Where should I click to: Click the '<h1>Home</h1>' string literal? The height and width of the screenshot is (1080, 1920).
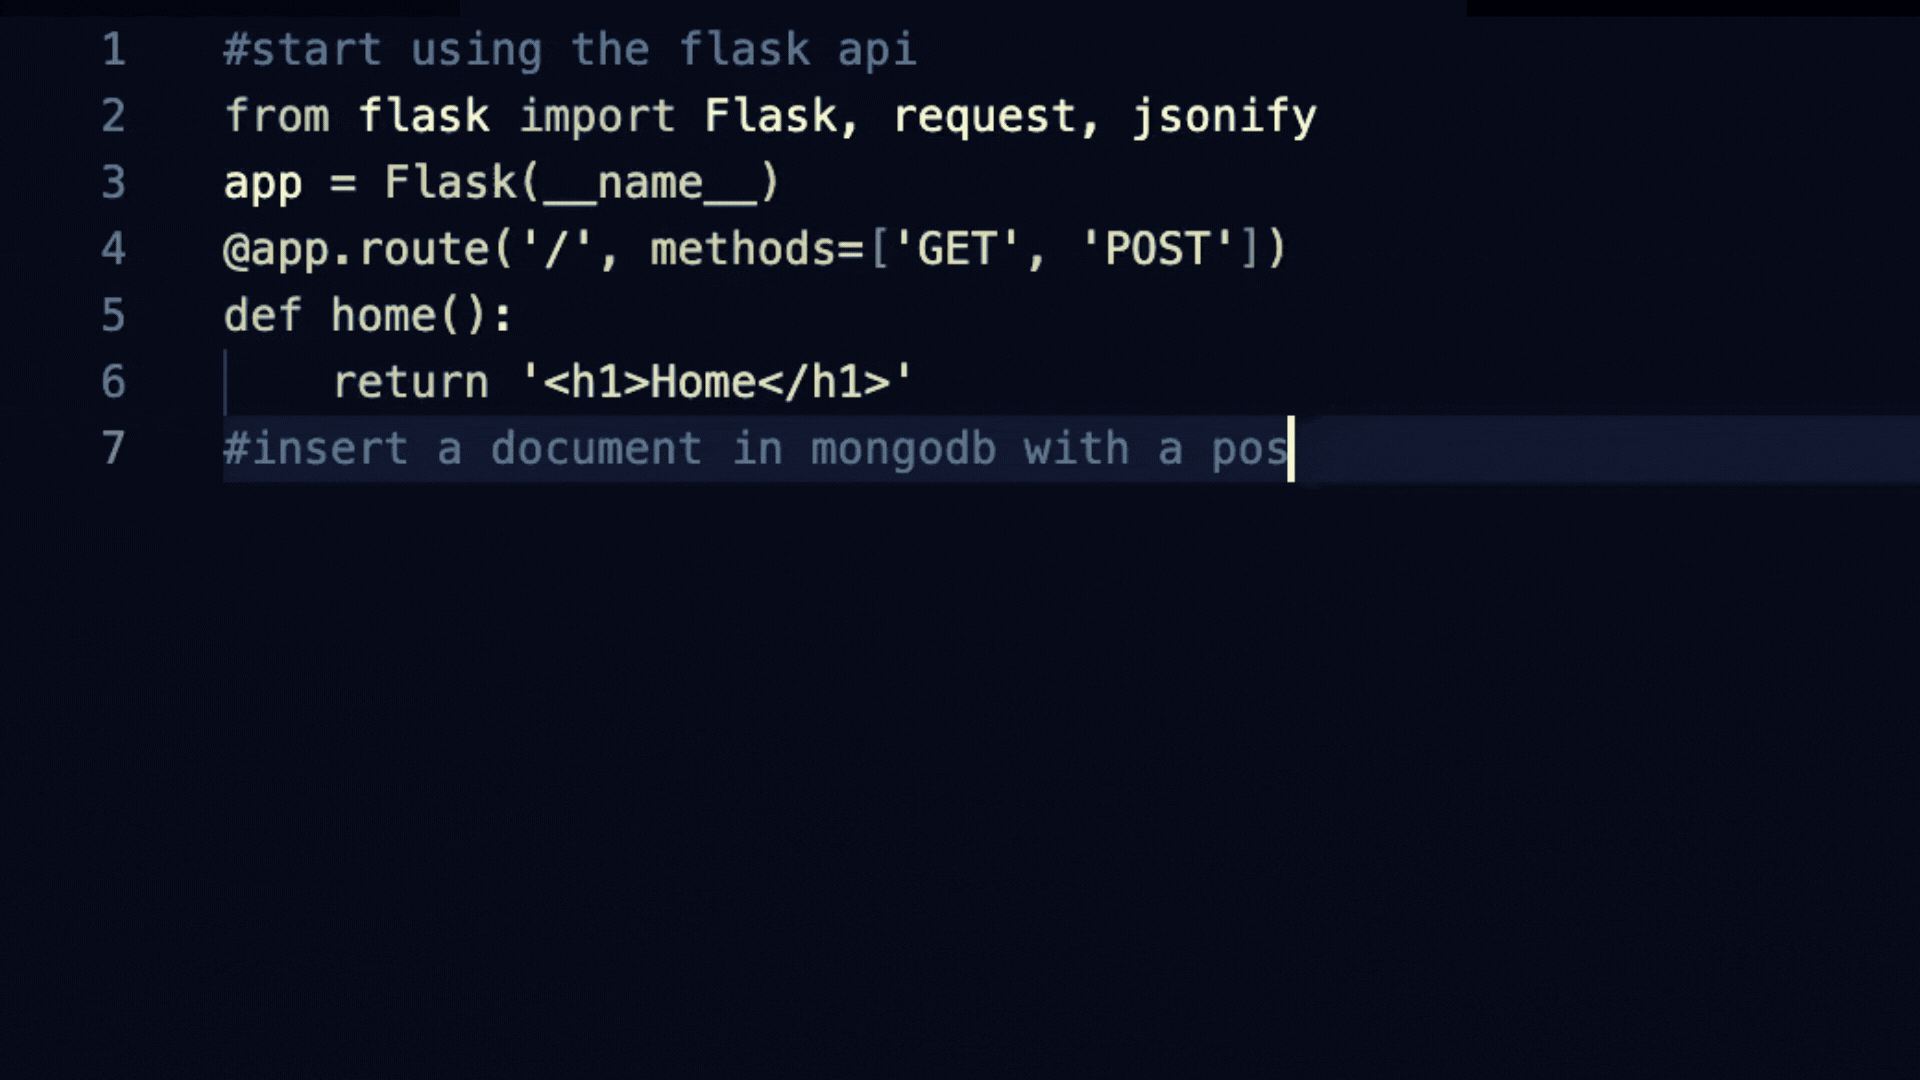tap(717, 382)
